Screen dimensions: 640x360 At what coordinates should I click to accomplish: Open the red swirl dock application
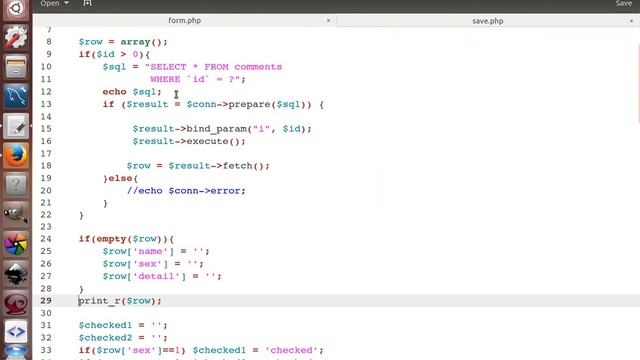pos(16,302)
